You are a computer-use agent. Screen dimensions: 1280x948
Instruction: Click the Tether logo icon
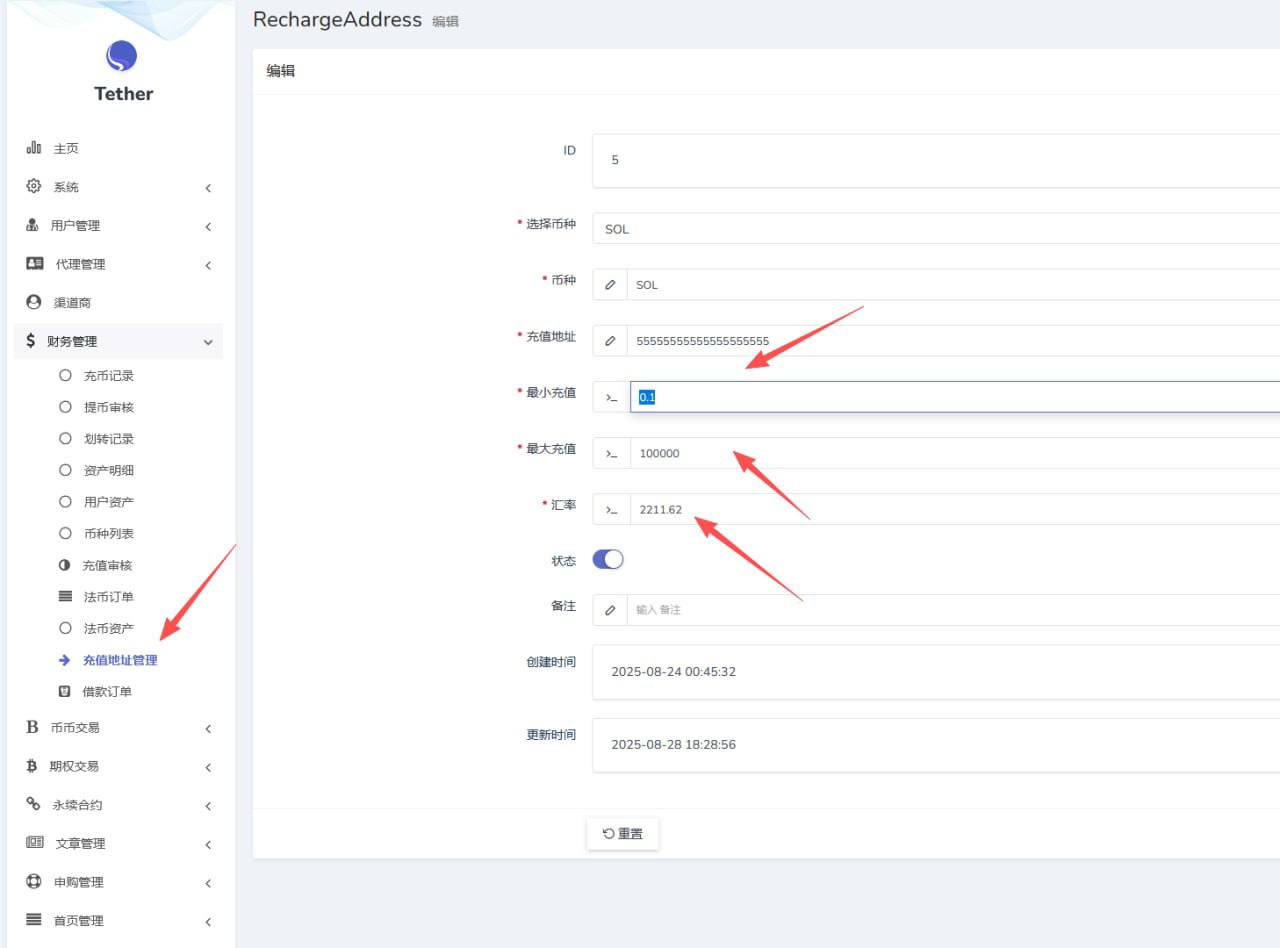point(121,56)
